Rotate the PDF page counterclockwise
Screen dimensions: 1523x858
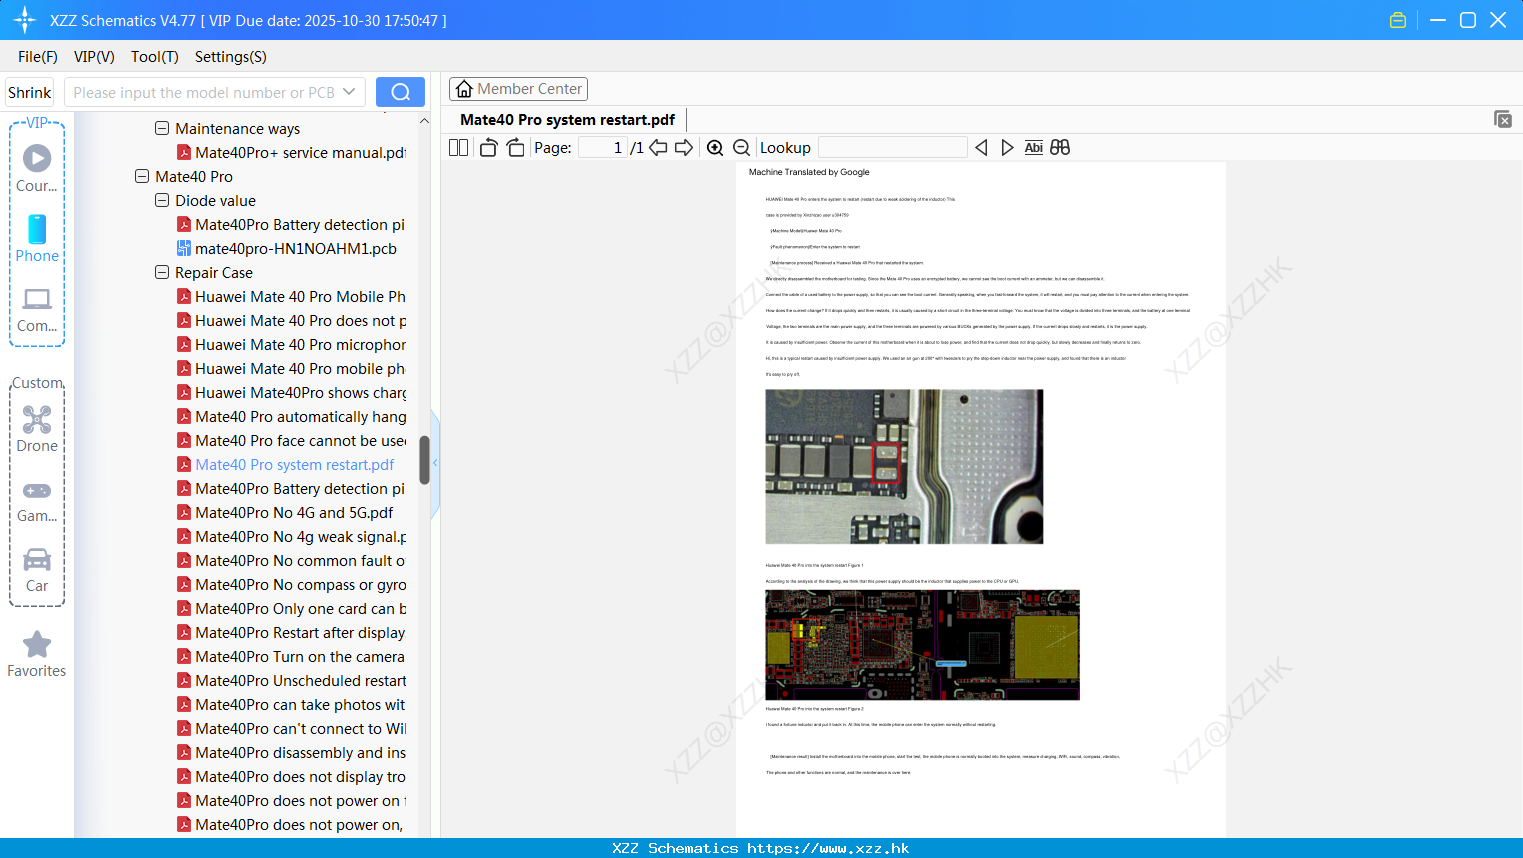click(x=488, y=148)
